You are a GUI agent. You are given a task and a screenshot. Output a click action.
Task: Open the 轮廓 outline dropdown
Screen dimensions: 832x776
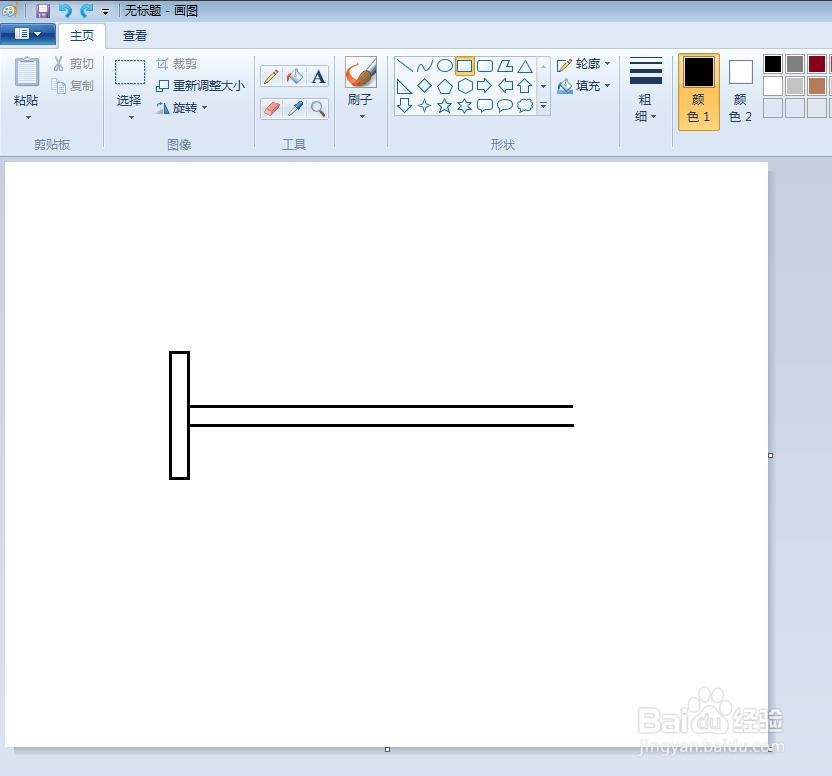(584, 64)
